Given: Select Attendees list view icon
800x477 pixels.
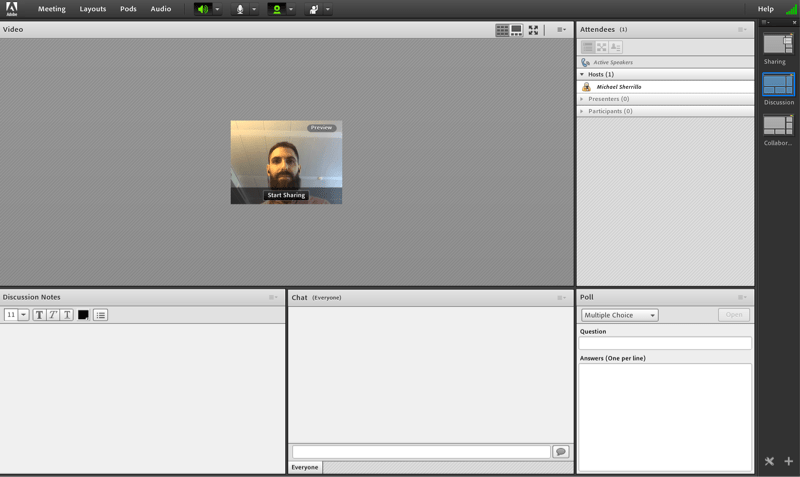Looking at the screenshot, I should (x=588, y=47).
